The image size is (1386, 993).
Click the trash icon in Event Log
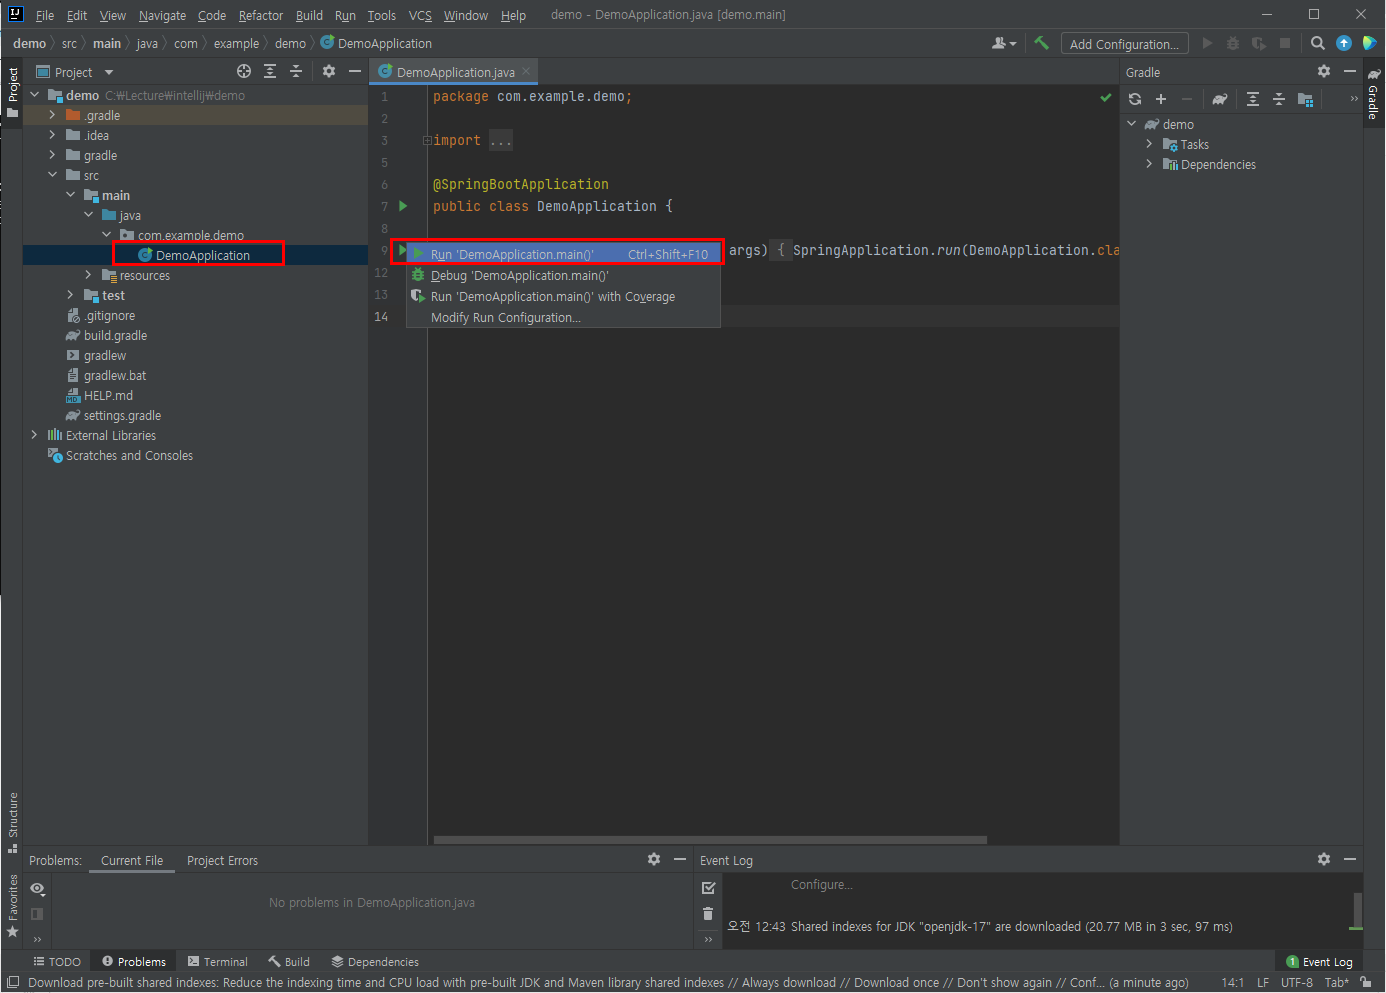pos(708,913)
